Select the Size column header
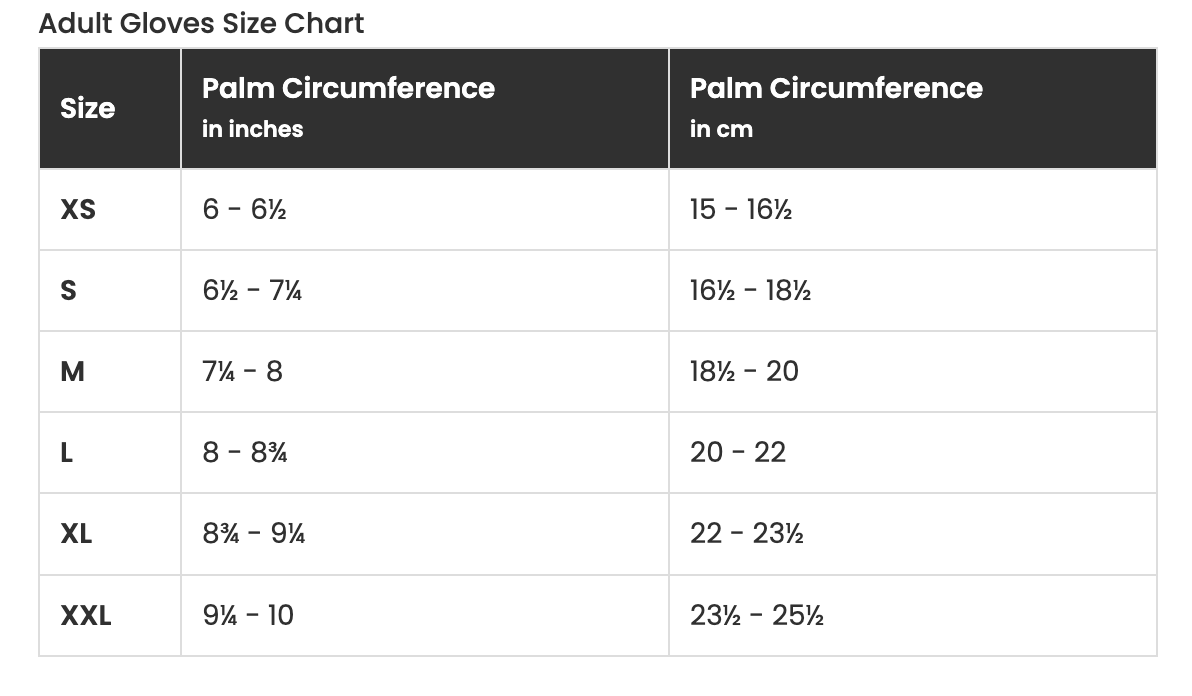Image resolution: width=1192 pixels, height=696 pixels. click(x=88, y=108)
